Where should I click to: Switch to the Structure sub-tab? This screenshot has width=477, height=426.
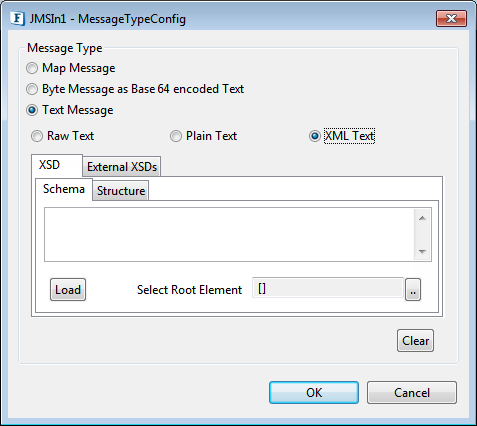tap(121, 191)
